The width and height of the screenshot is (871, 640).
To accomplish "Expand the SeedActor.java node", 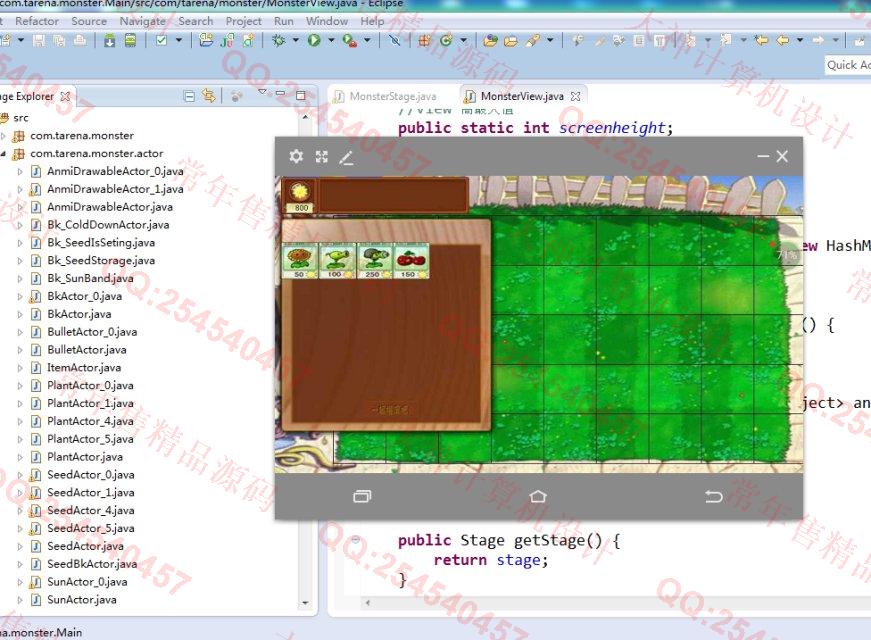I will coord(20,546).
